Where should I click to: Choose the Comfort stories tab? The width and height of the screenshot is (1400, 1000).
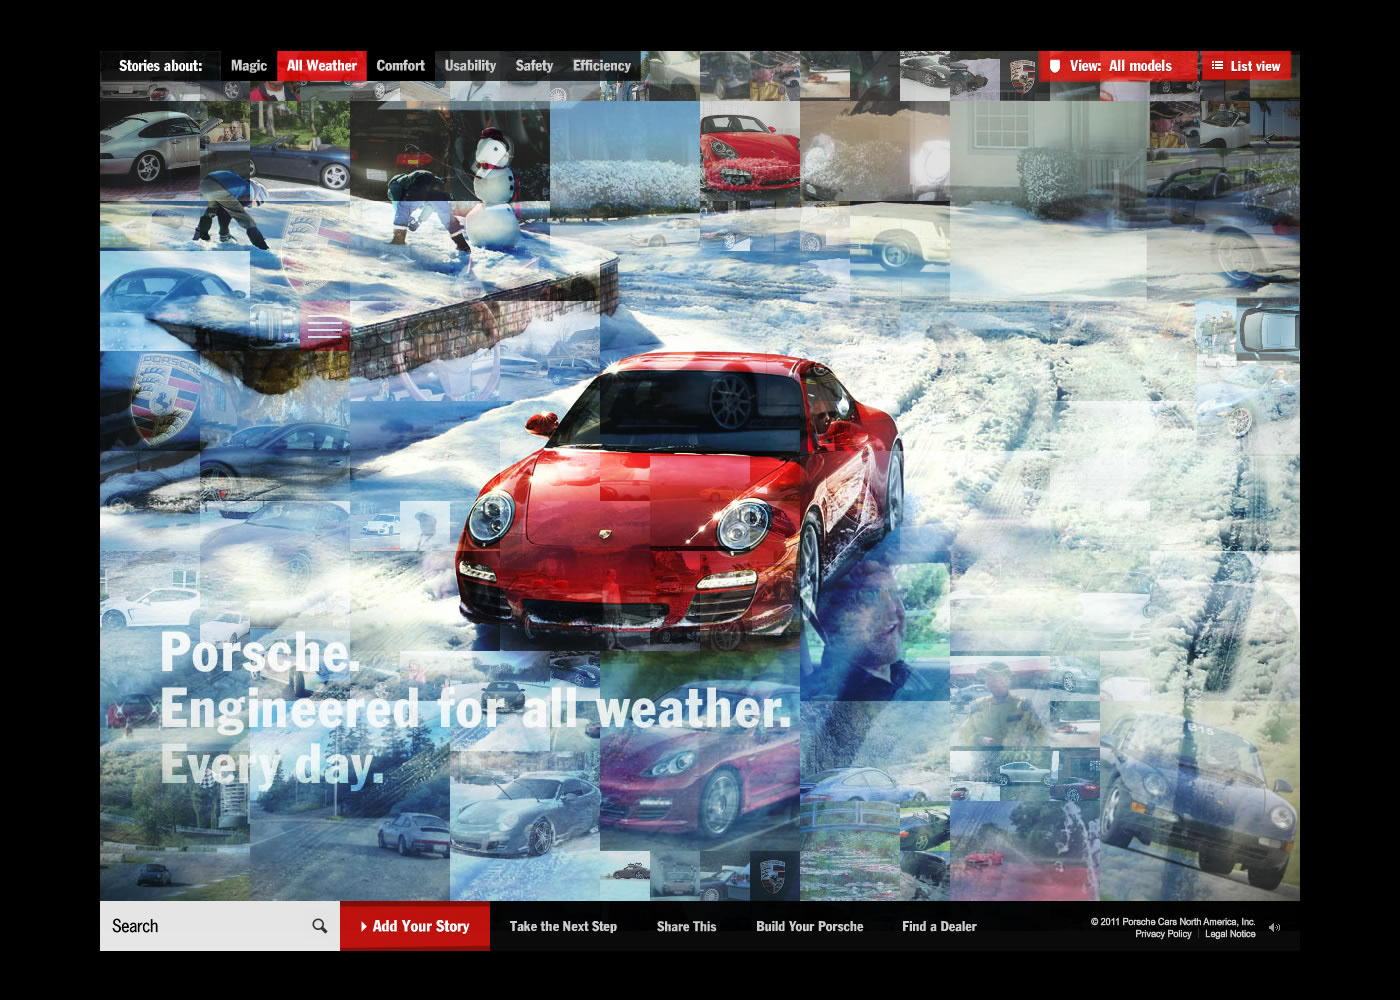click(x=401, y=66)
